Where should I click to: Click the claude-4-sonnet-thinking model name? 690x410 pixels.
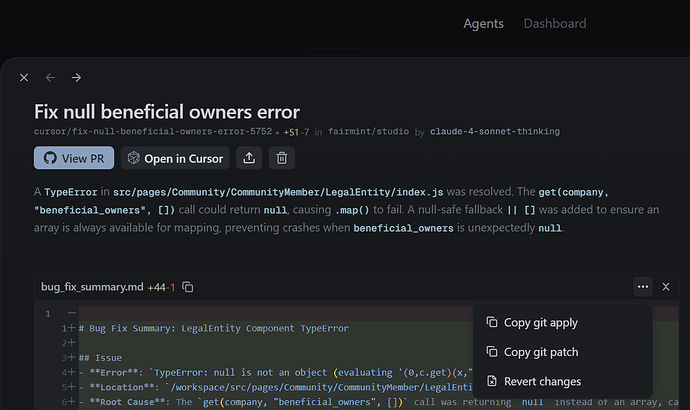pos(495,132)
